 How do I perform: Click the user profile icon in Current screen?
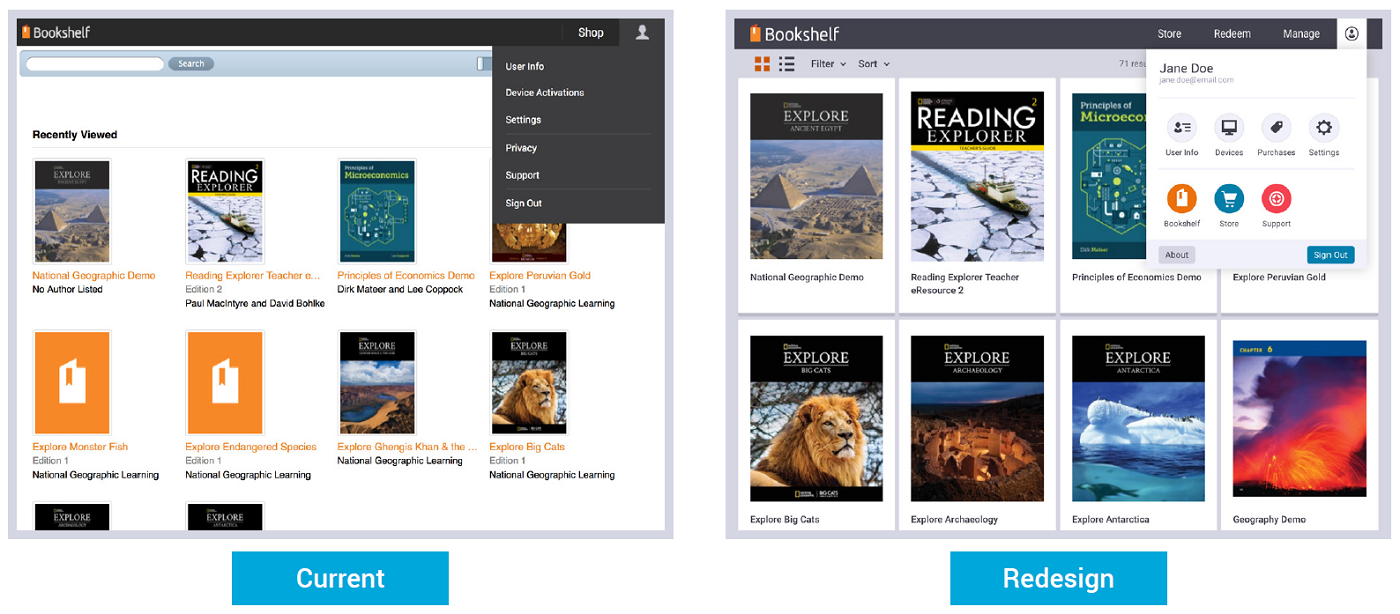642,33
